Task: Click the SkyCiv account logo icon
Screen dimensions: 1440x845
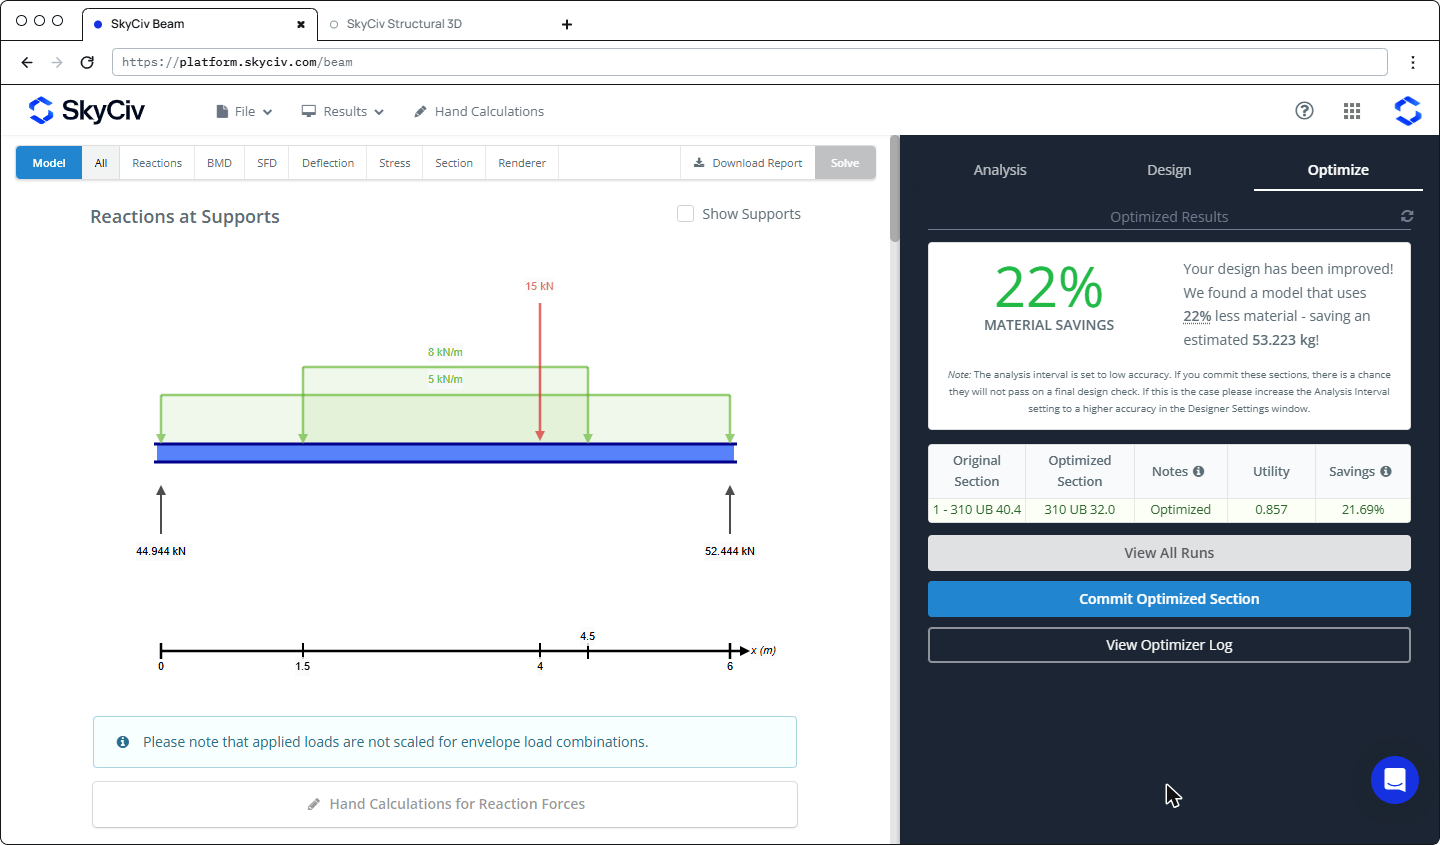Action: click(x=1408, y=111)
